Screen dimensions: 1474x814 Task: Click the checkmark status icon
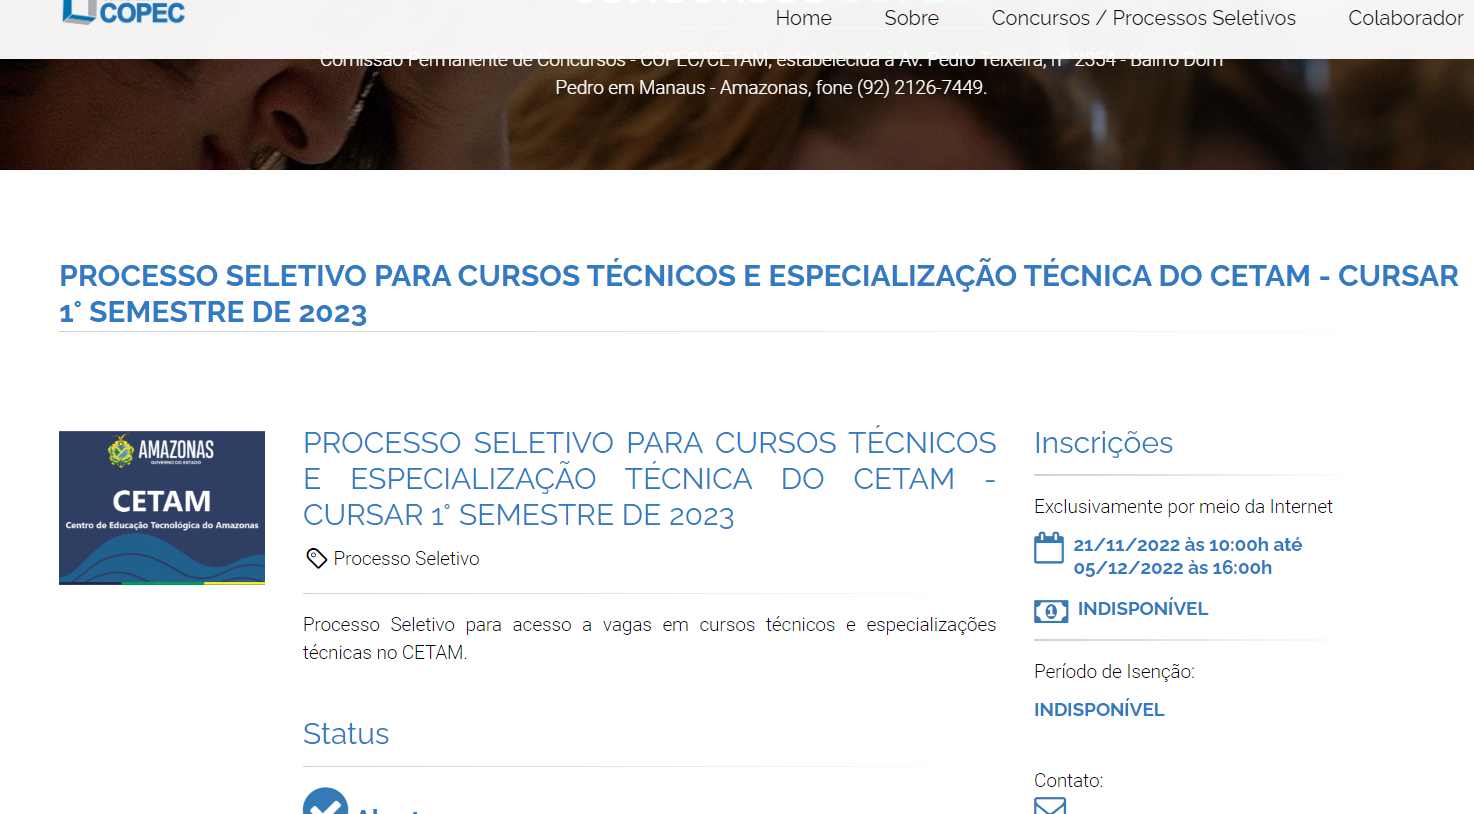pyautogui.click(x=325, y=801)
